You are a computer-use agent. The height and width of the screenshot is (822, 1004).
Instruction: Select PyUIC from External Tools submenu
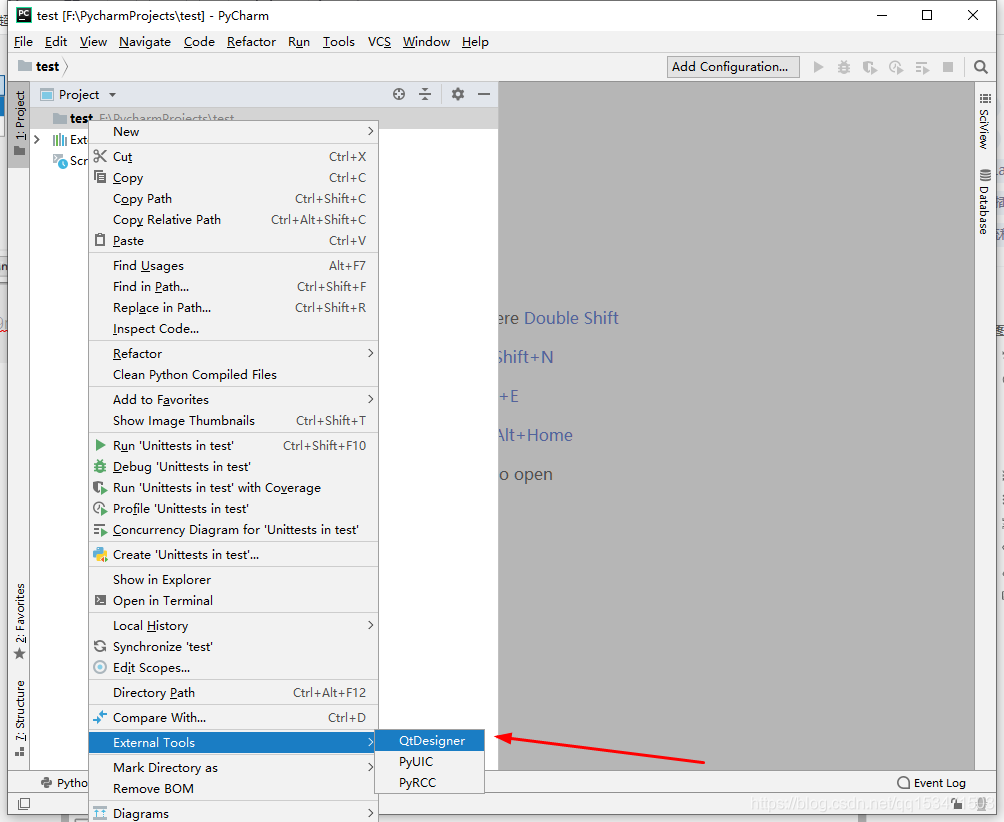(430, 762)
